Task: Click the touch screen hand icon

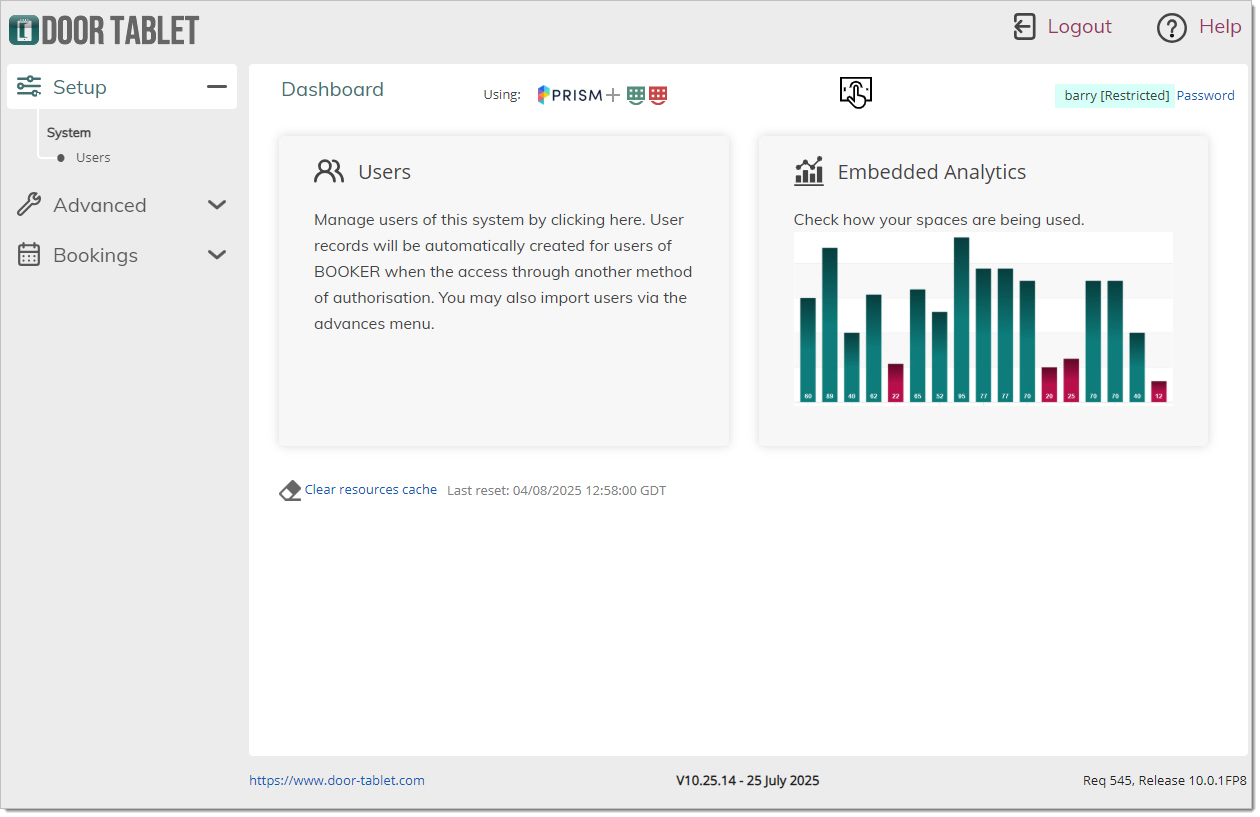Action: (855, 92)
